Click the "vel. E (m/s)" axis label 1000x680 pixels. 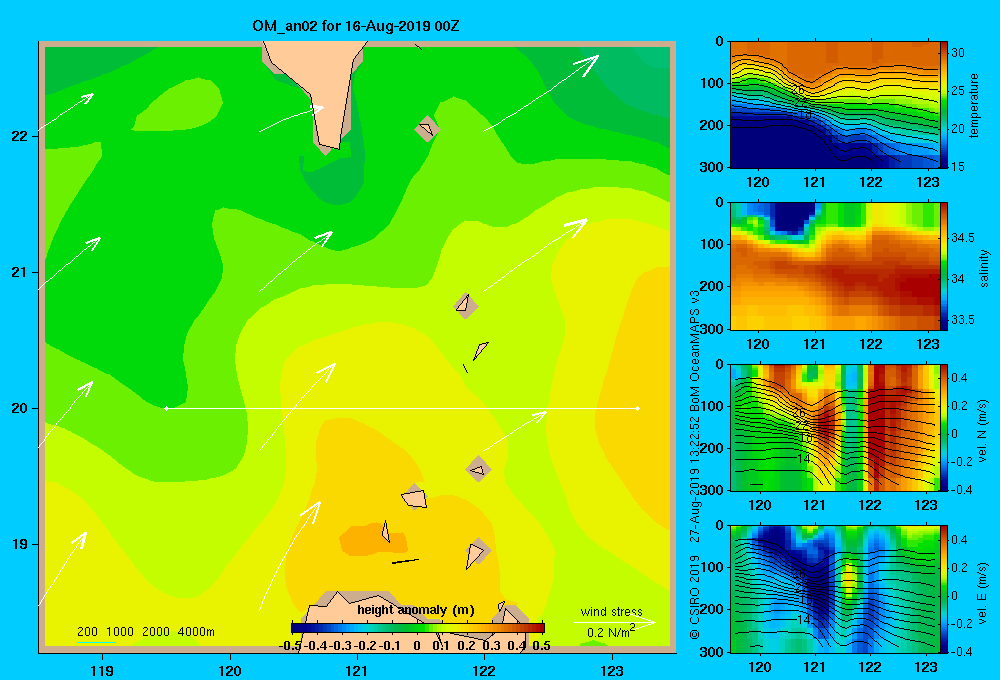(982, 591)
